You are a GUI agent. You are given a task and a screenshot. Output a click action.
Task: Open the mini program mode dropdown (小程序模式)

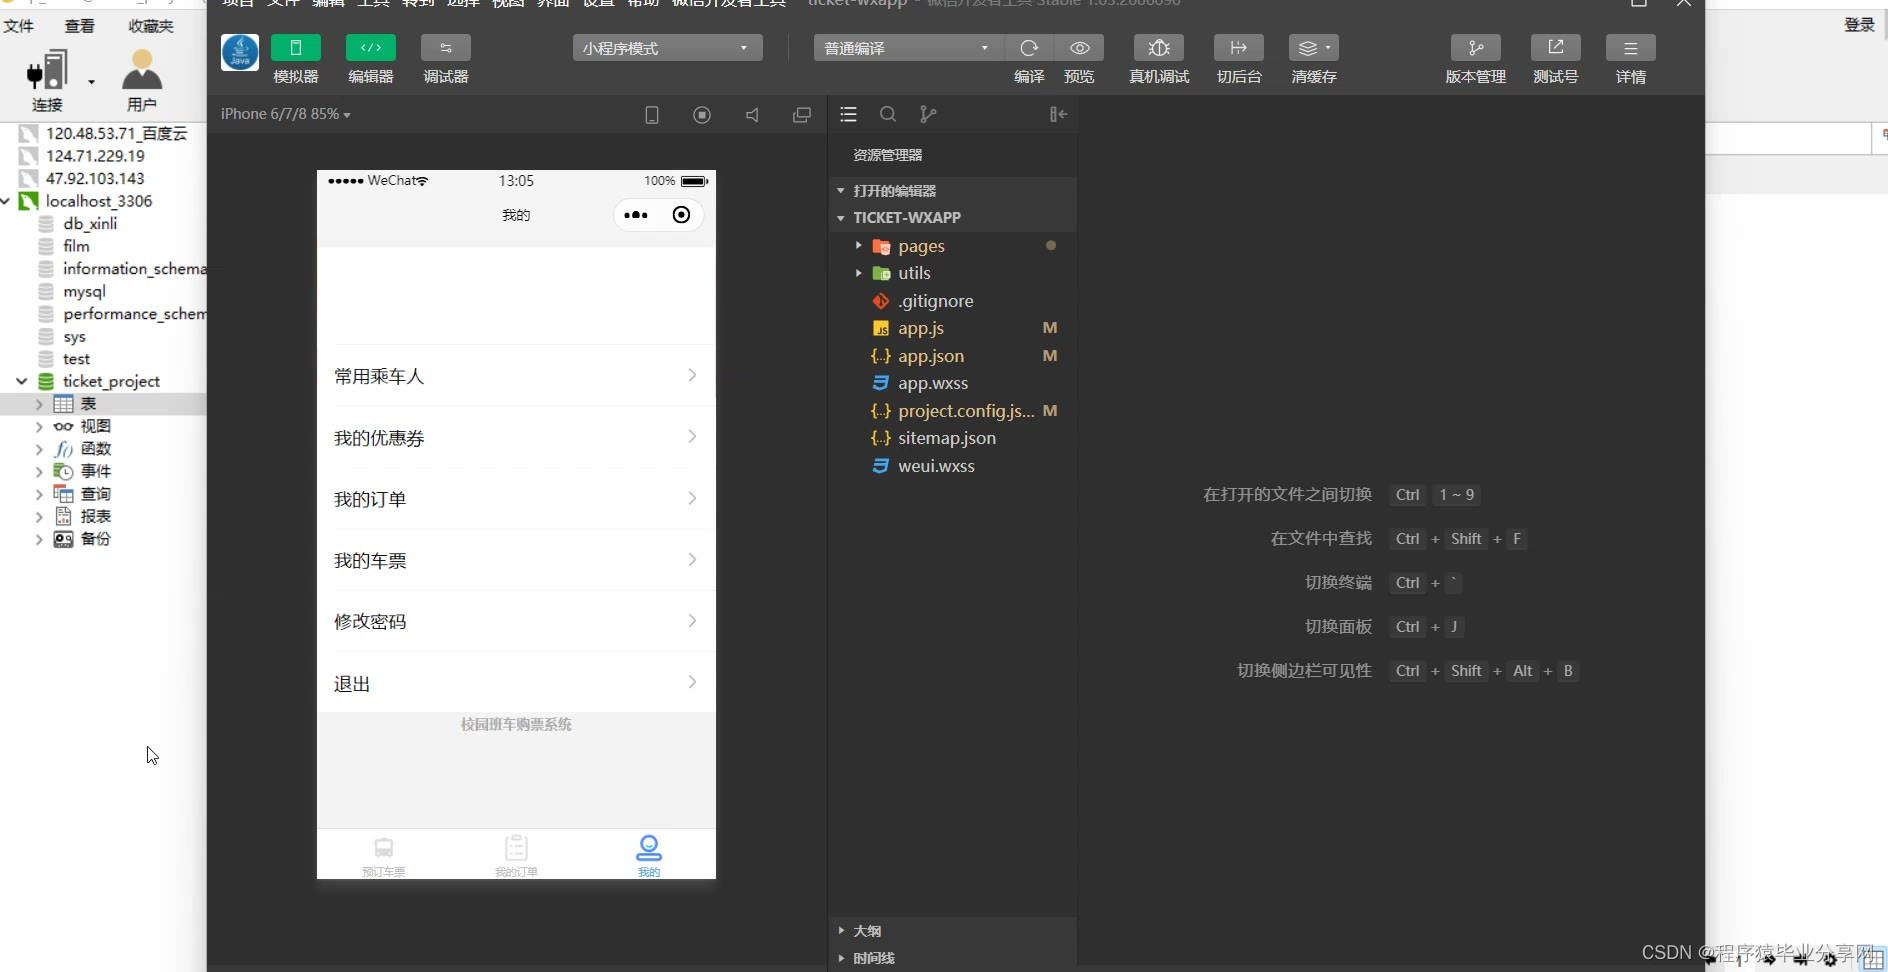click(668, 48)
